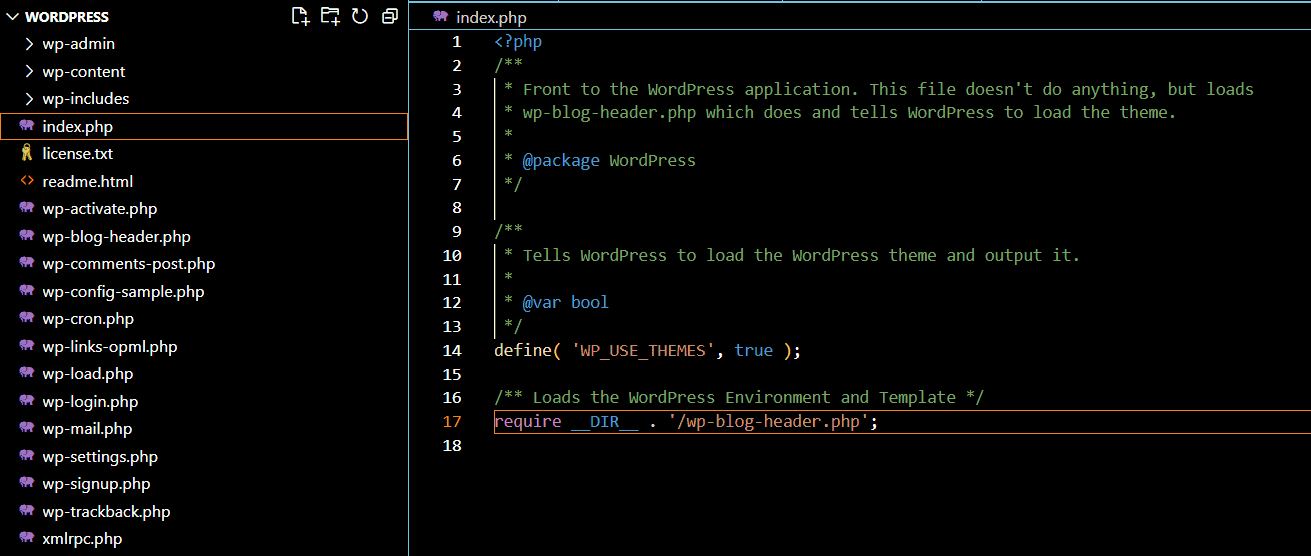Click PHP icon beside wp-activate.php
1311x556 pixels.
[x=27, y=209]
